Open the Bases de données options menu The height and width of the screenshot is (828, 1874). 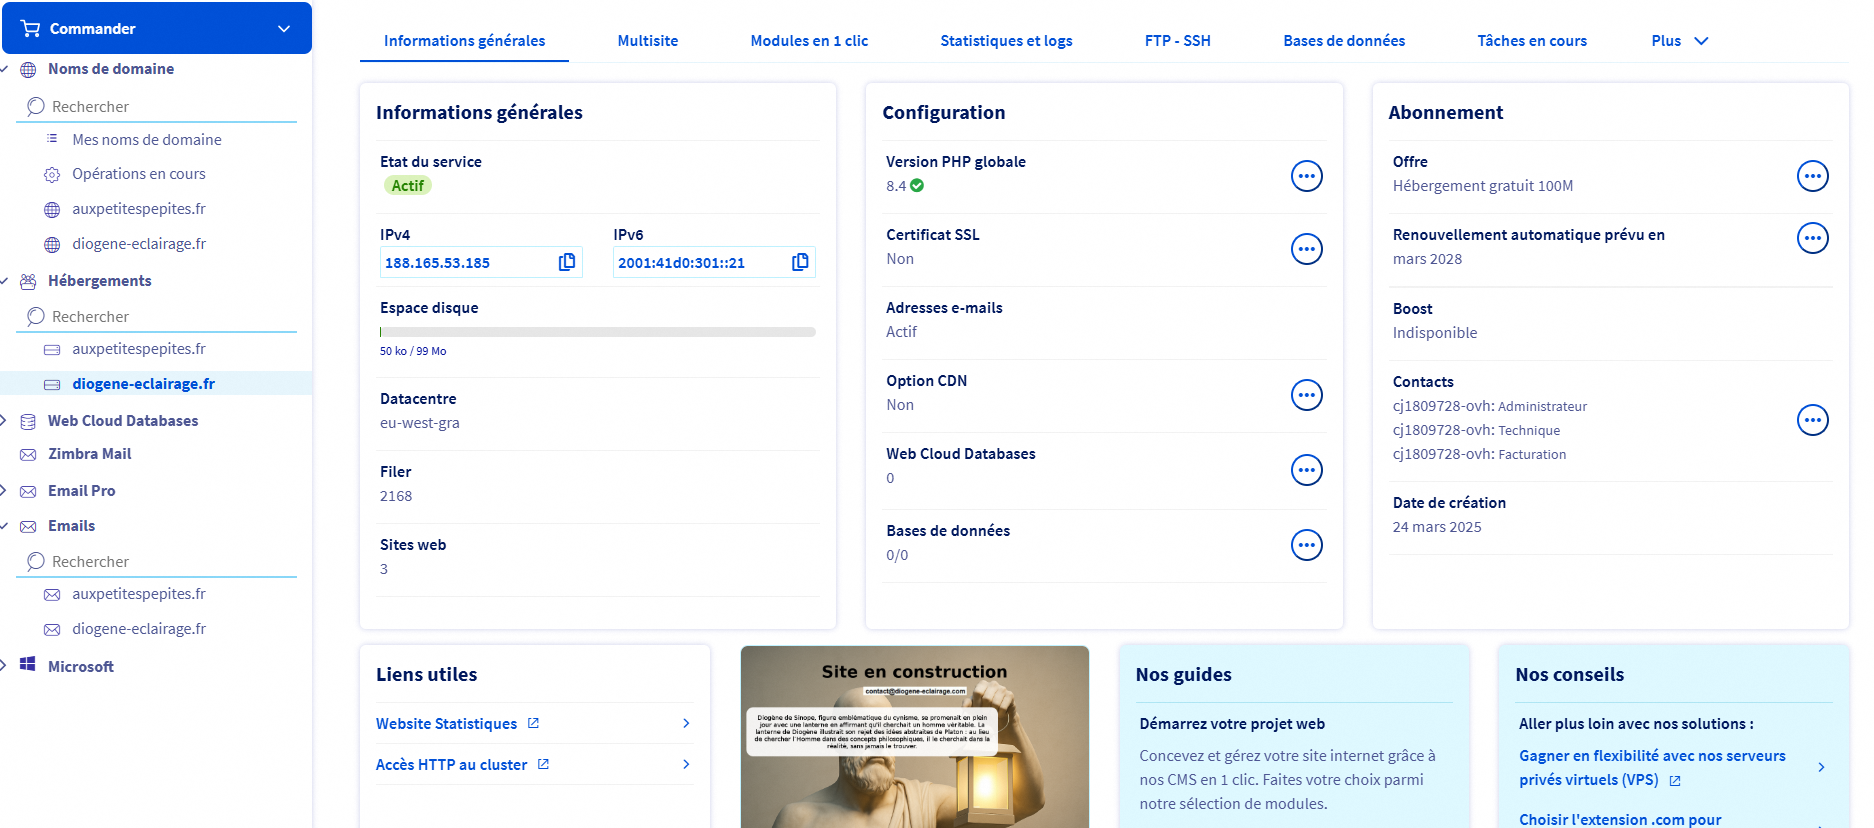point(1306,545)
